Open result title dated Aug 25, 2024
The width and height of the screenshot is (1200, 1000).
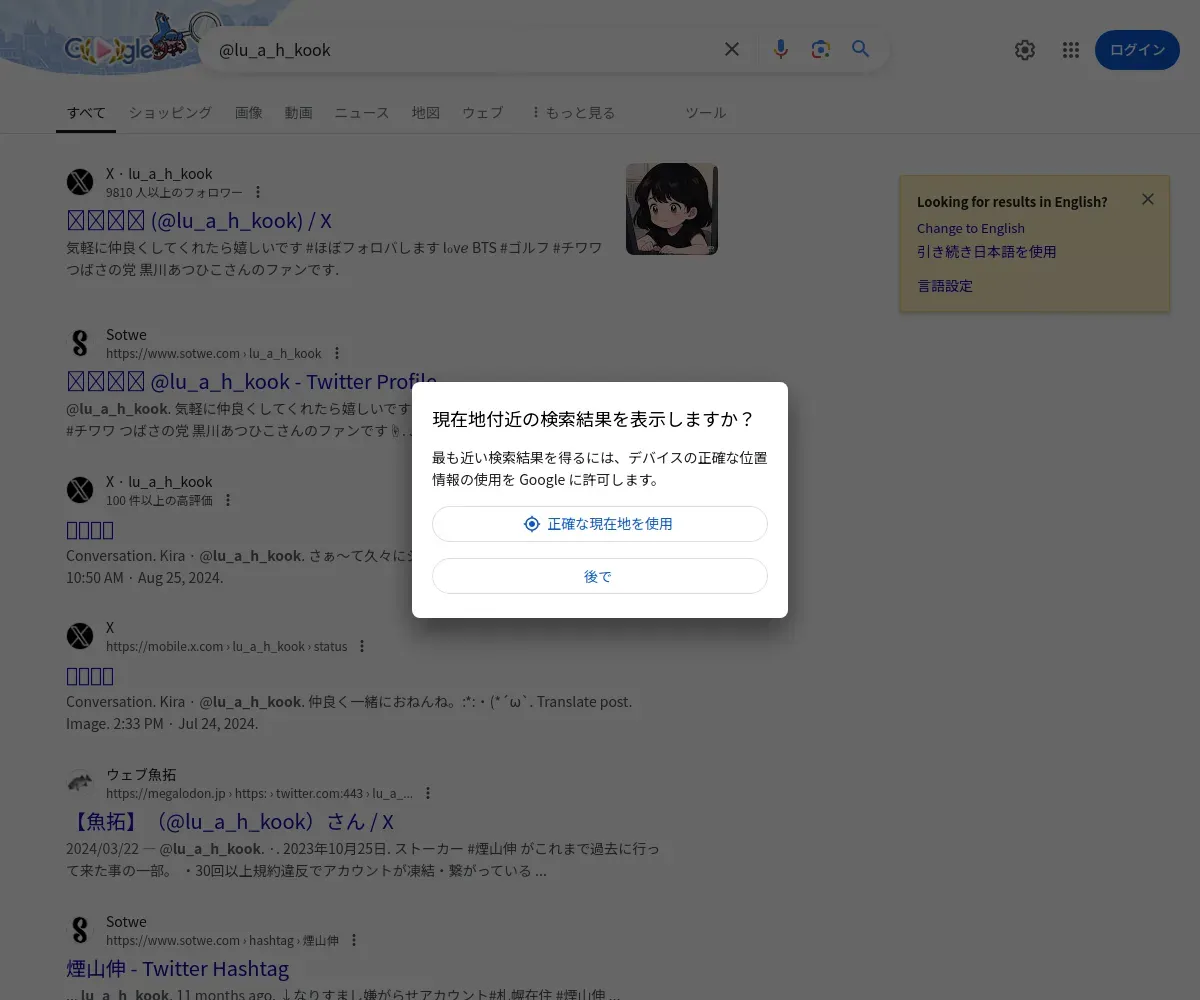pyautogui.click(x=90, y=529)
